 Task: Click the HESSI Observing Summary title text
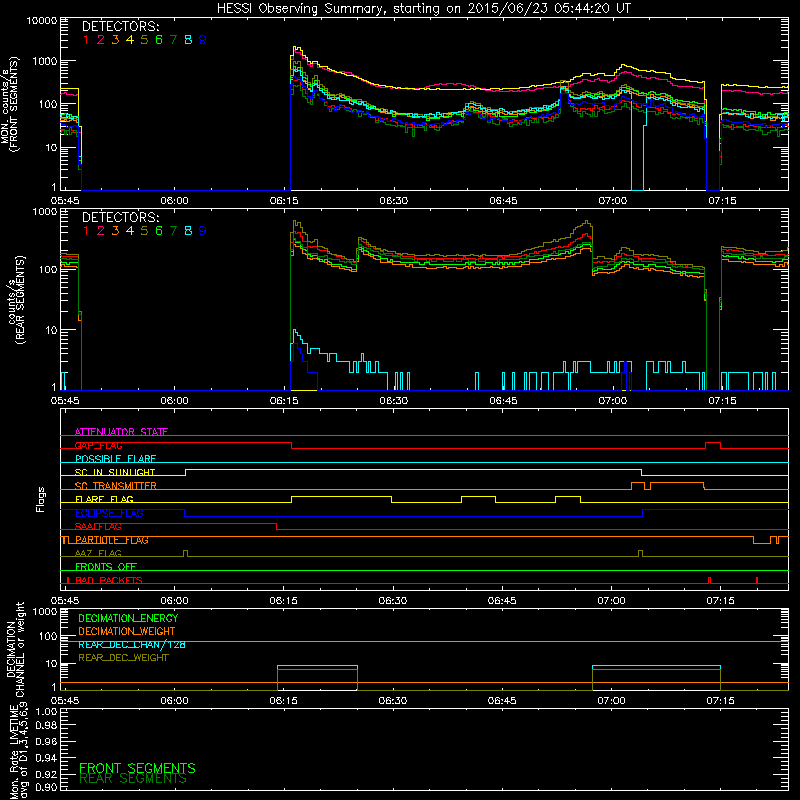(x=423, y=8)
